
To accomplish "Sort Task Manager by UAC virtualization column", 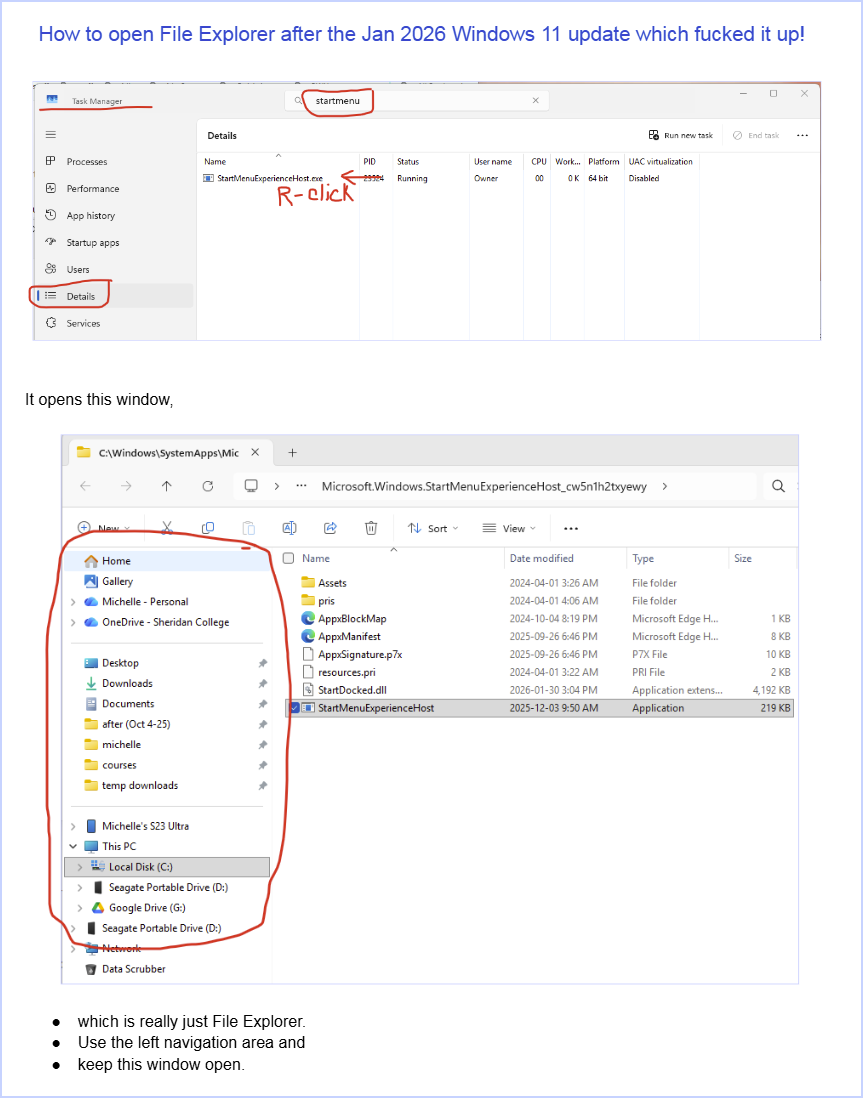I will pos(661,161).
